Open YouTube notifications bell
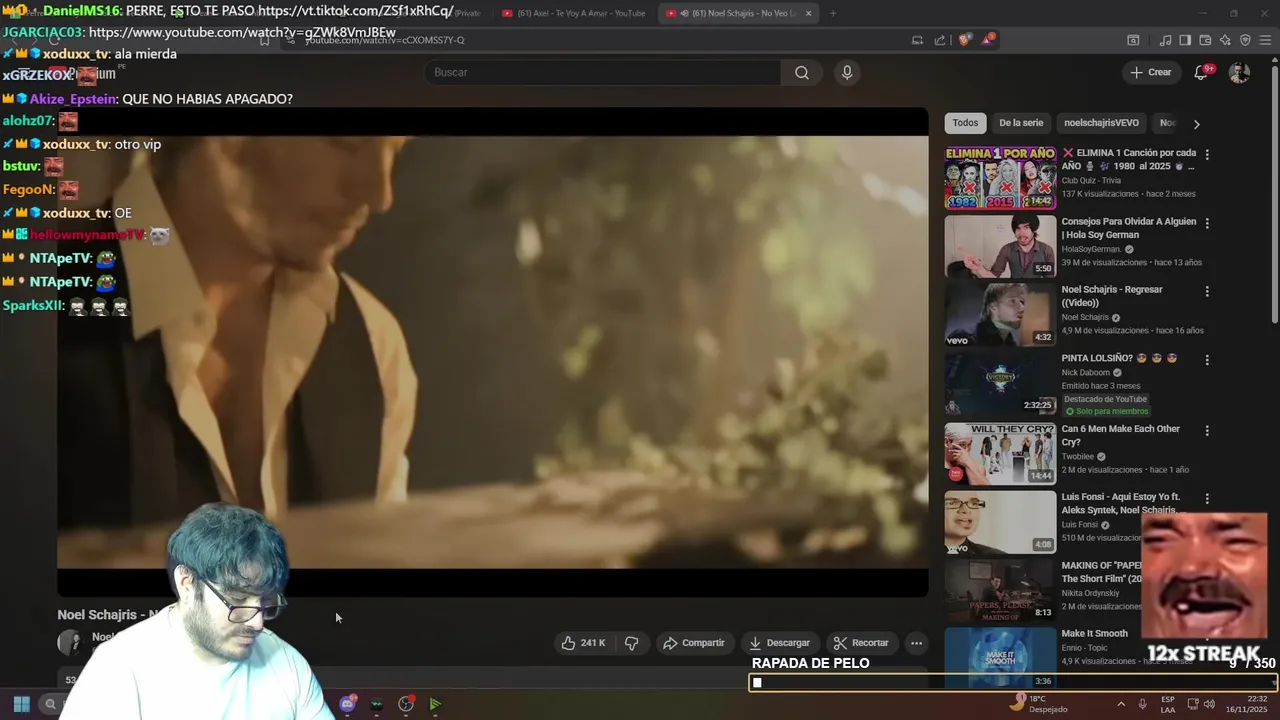 [x=1202, y=72]
